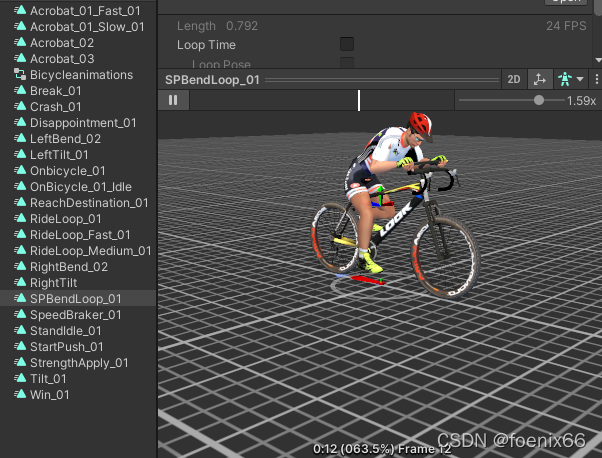Image resolution: width=602 pixels, height=458 pixels.
Task: Click the StrengthApply_01 clip icon
Action: 20,362
